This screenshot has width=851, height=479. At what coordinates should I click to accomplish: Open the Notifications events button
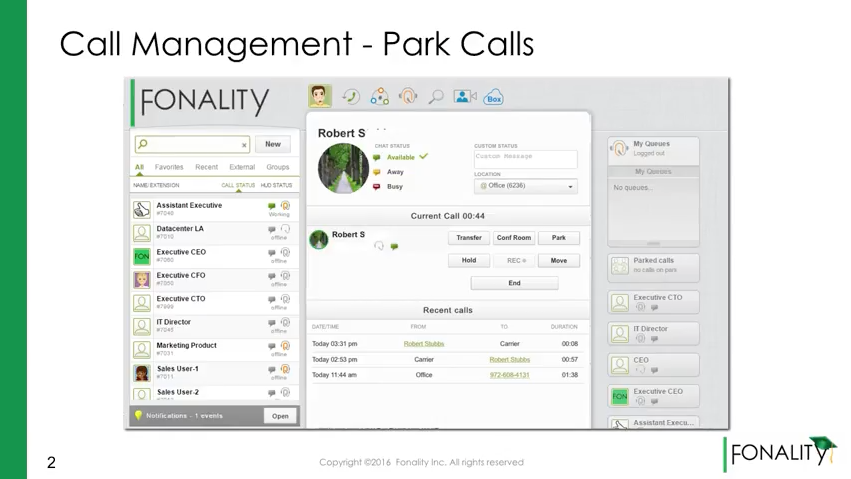[280, 416]
